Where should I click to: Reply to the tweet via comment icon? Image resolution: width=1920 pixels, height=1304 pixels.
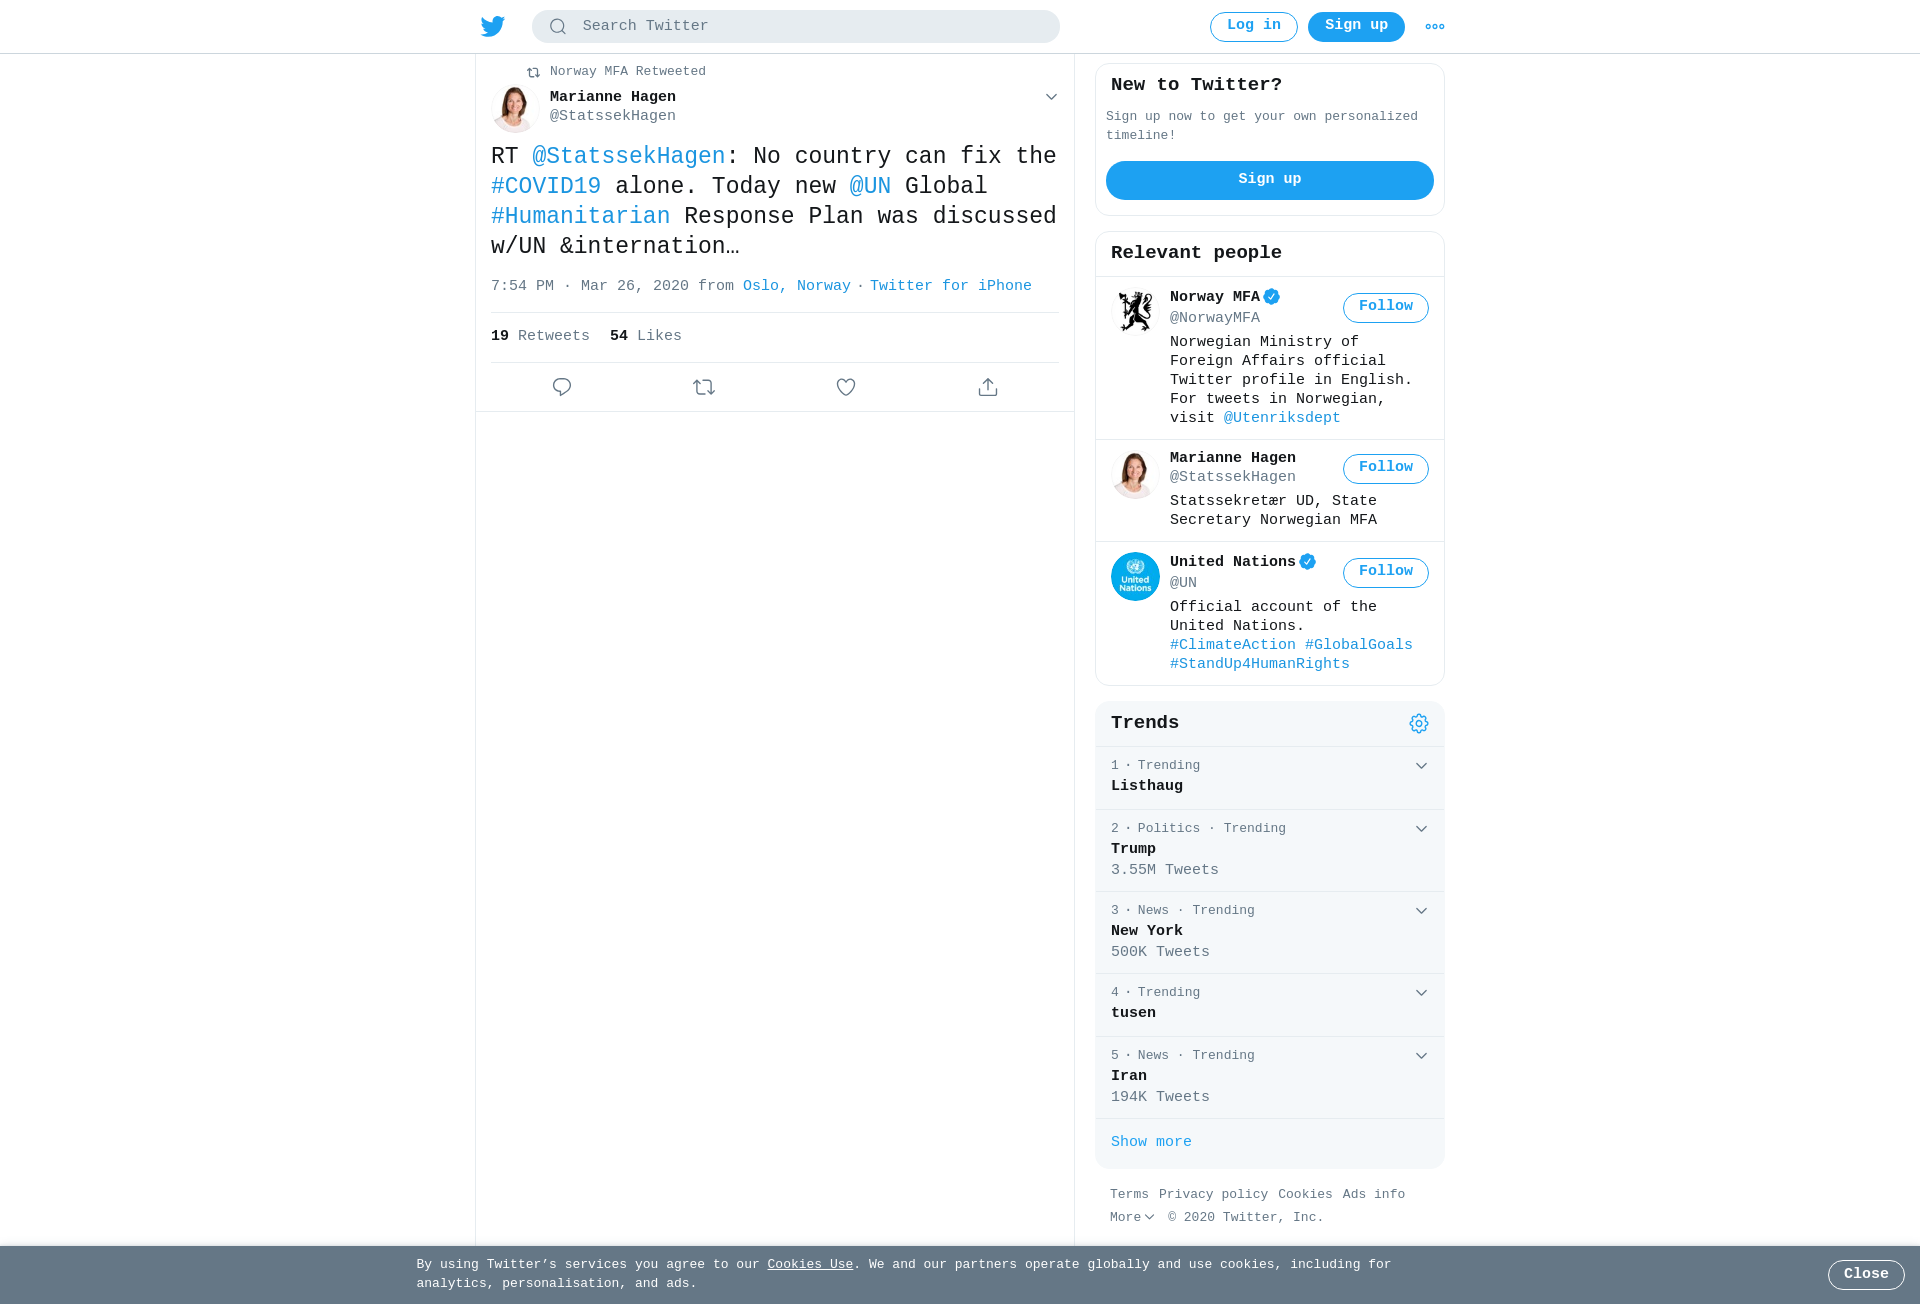pos(562,387)
